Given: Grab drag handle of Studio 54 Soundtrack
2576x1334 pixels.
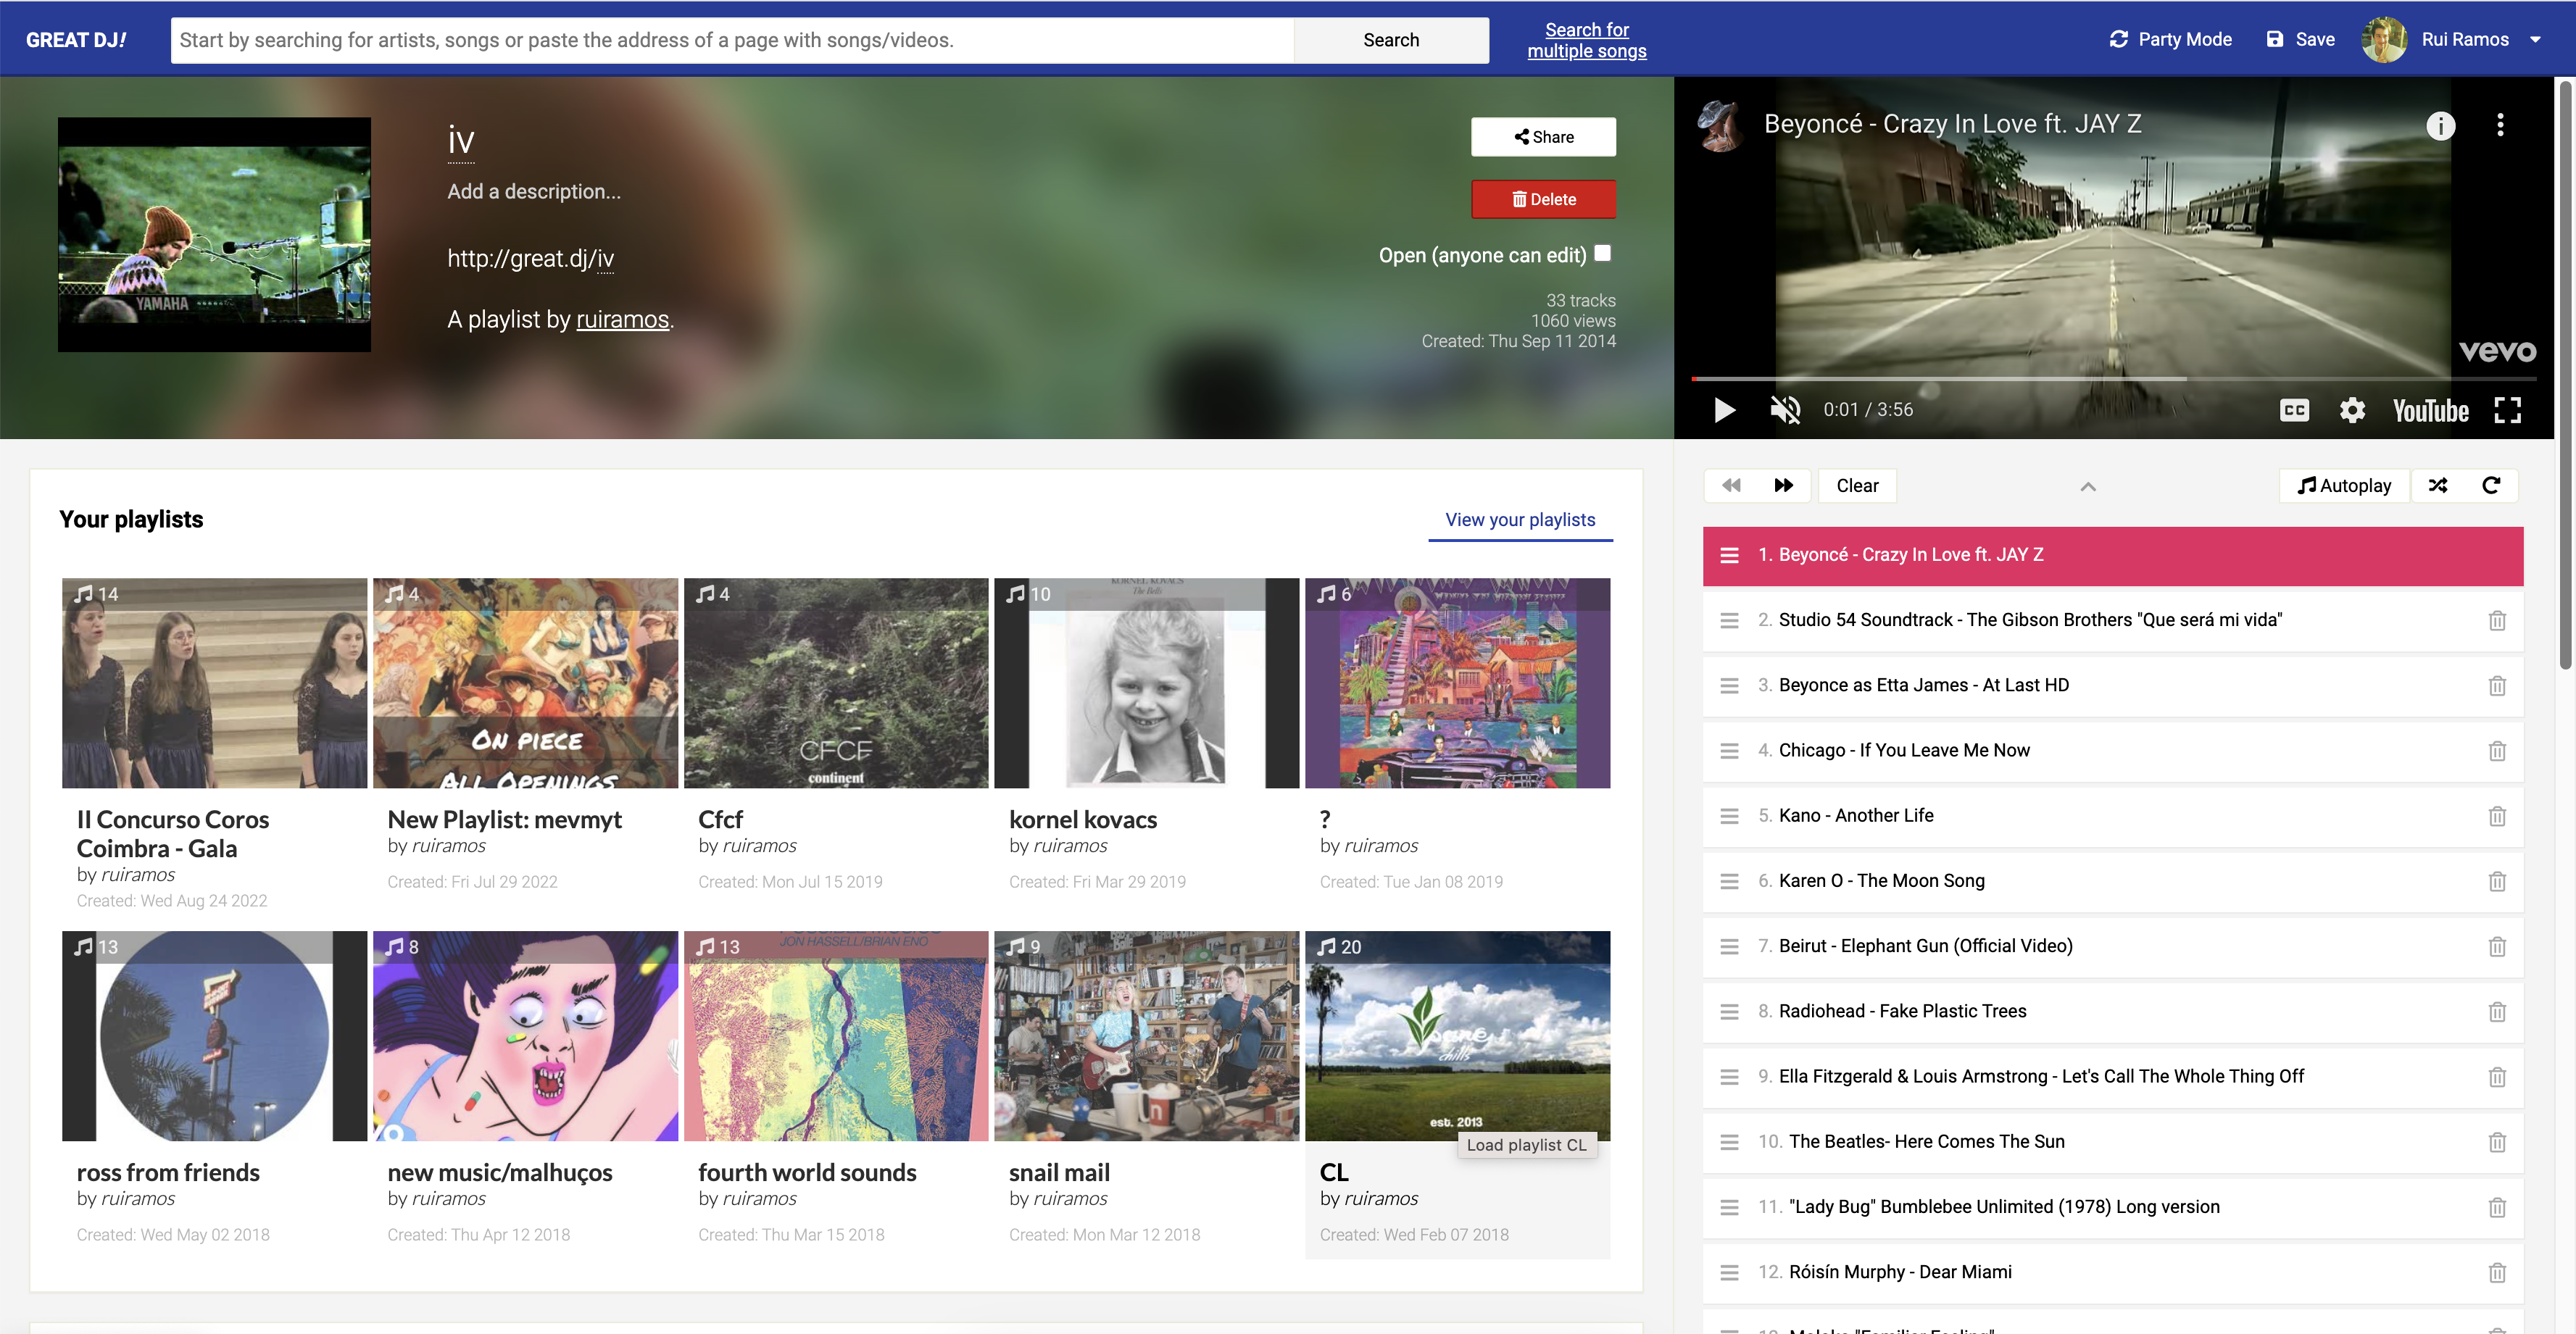Looking at the screenshot, I should [1729, 620].
